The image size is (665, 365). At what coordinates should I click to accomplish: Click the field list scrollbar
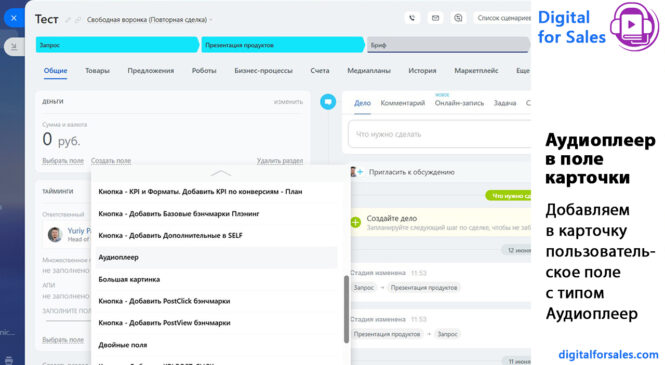click(346, 309)
